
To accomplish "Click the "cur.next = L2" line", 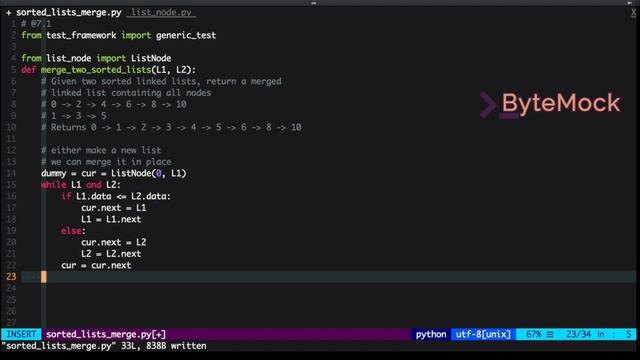I will (x=113, y=242).
